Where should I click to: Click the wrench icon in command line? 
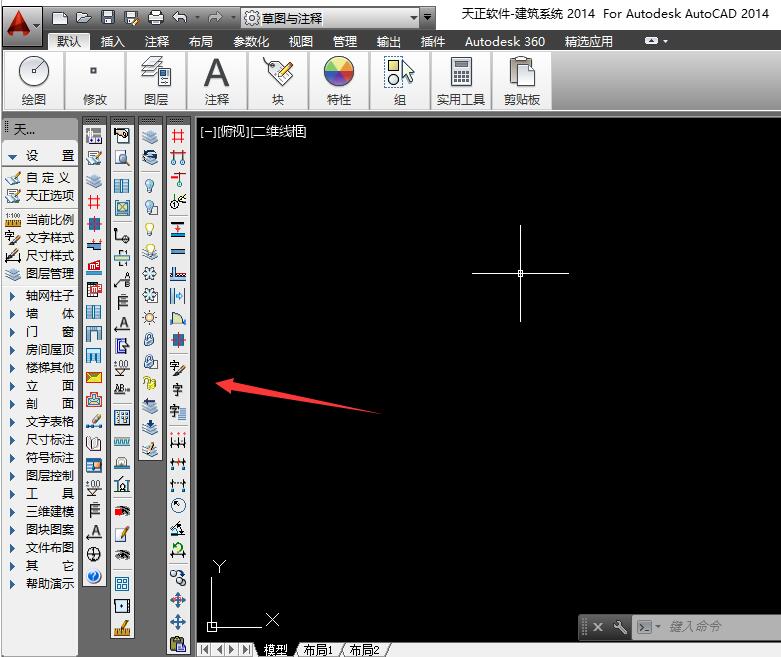click(619, 627)
